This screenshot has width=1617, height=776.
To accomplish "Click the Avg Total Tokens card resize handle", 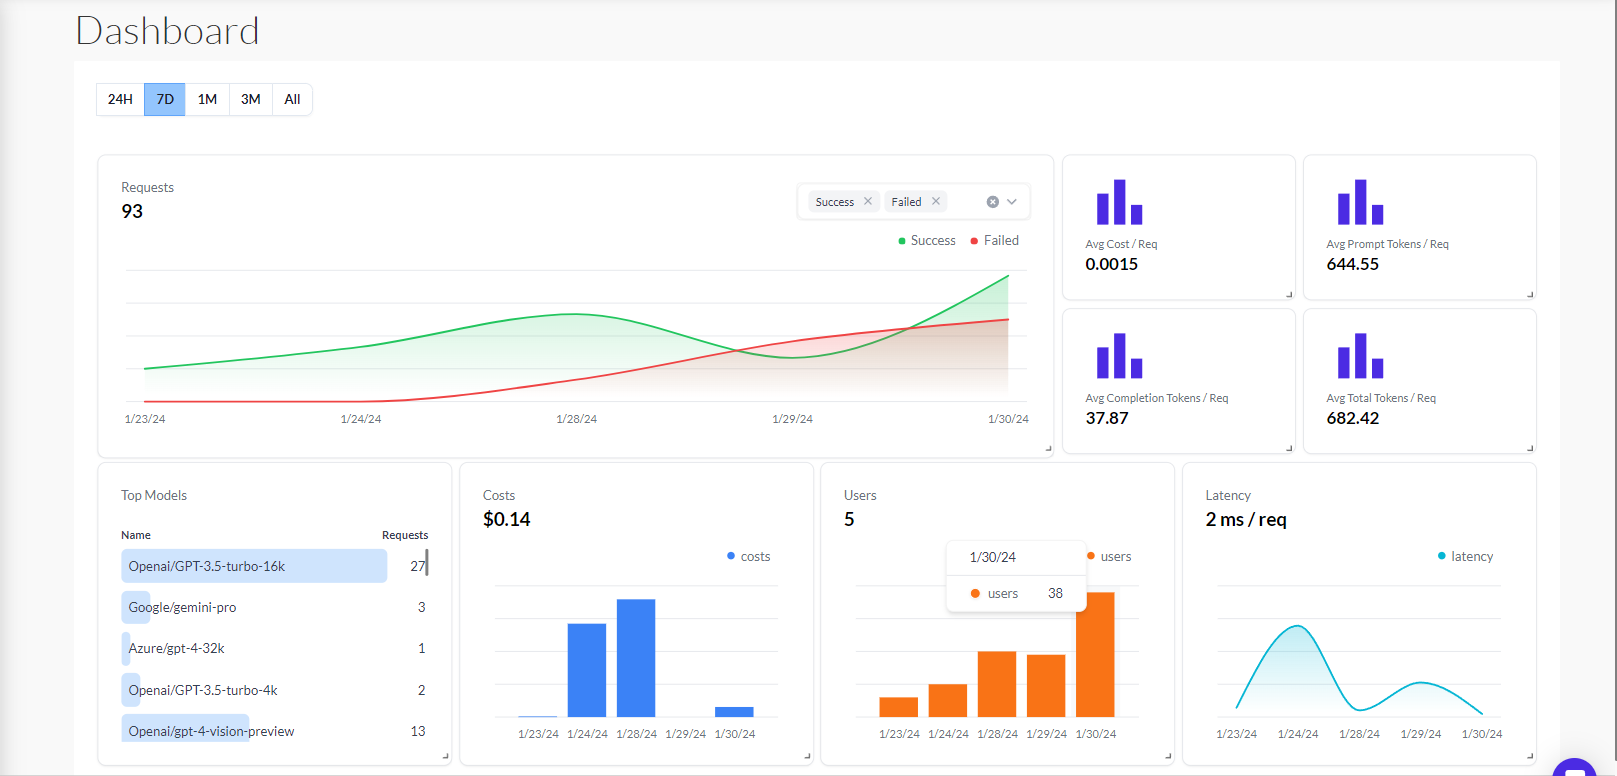I will tap(1530, 448).
